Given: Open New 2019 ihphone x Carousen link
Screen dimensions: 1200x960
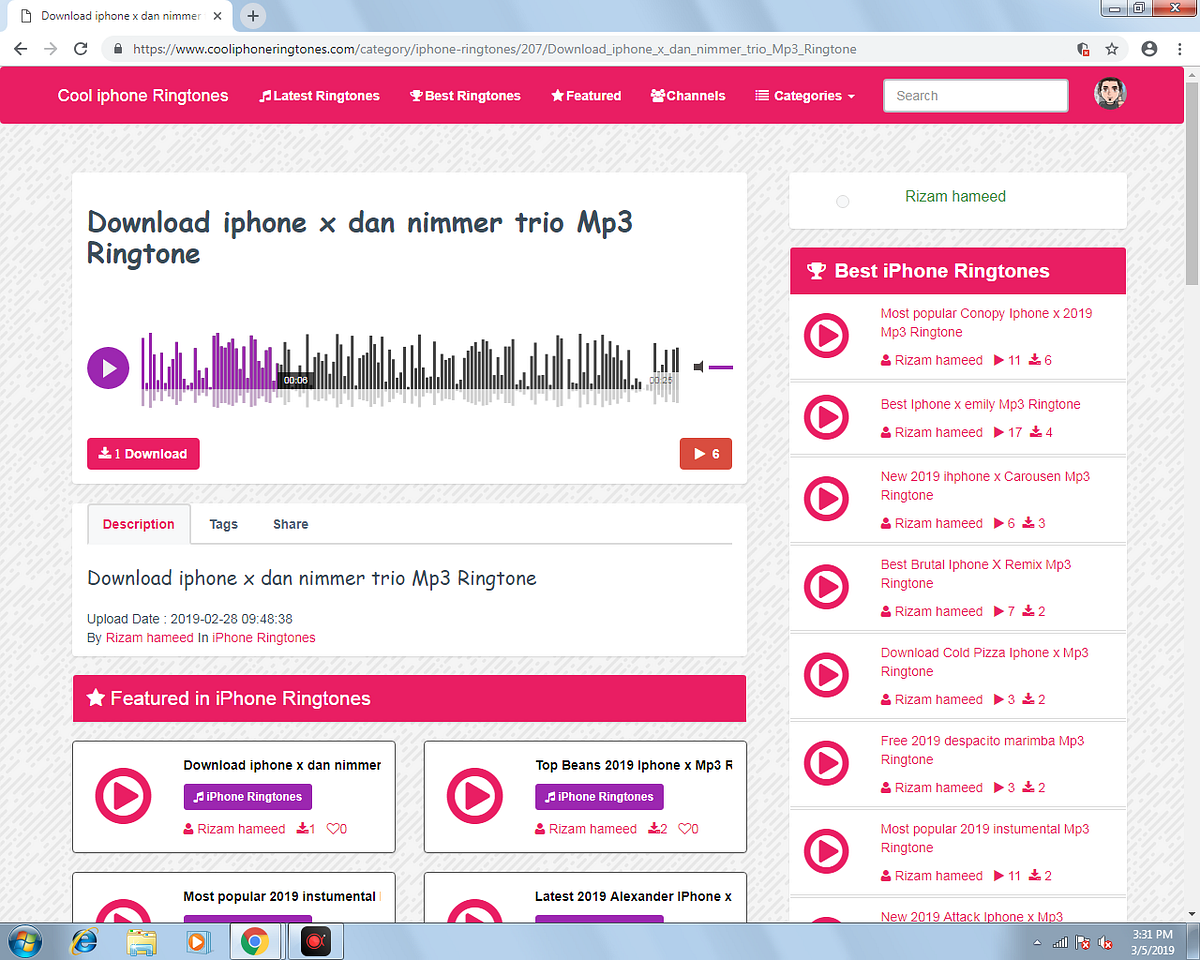Looking at the screenshot, I should (985, 486).
